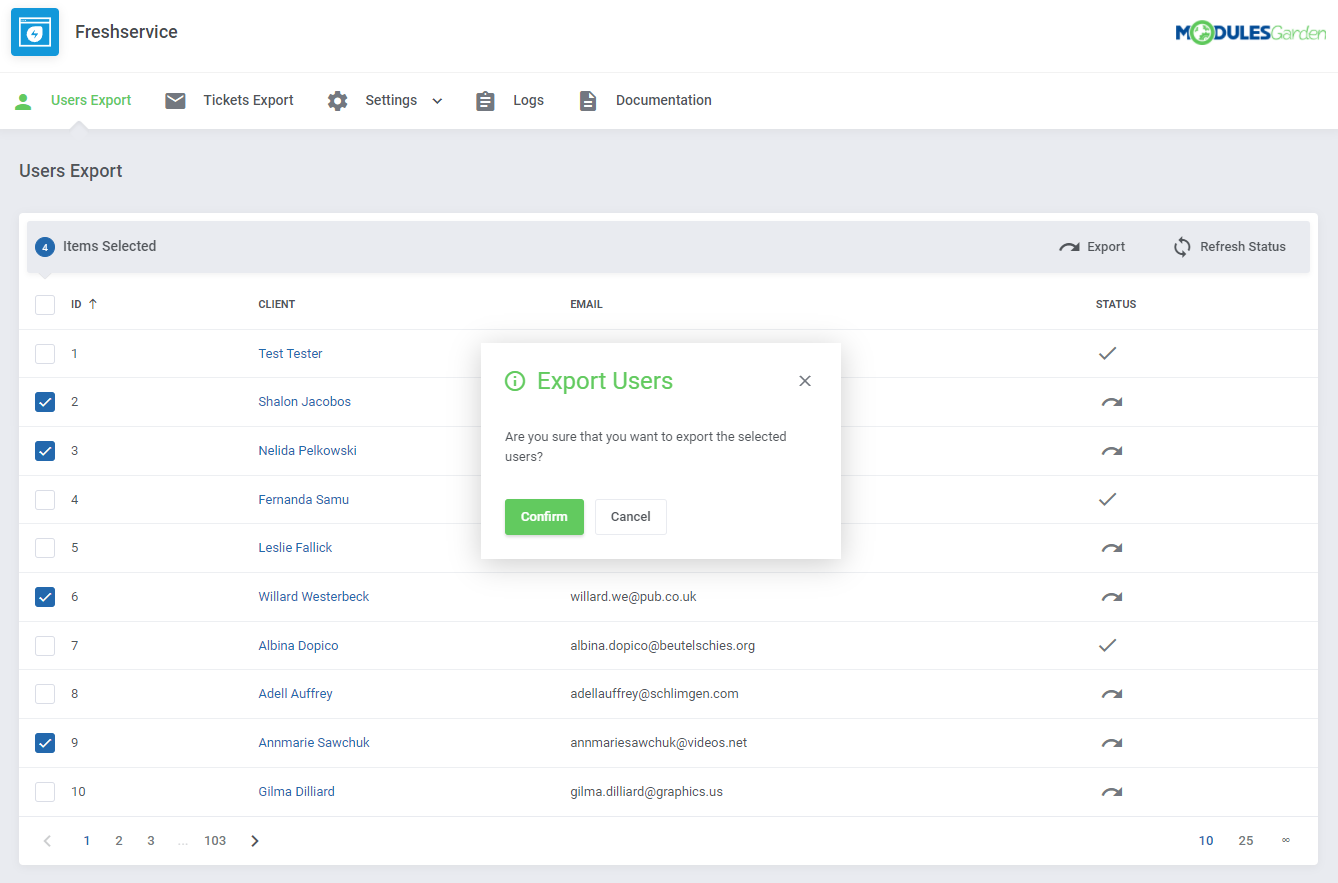Check the checkbox for Leslie Fallick
This screenshot has height=883, width=1338.
45,548
